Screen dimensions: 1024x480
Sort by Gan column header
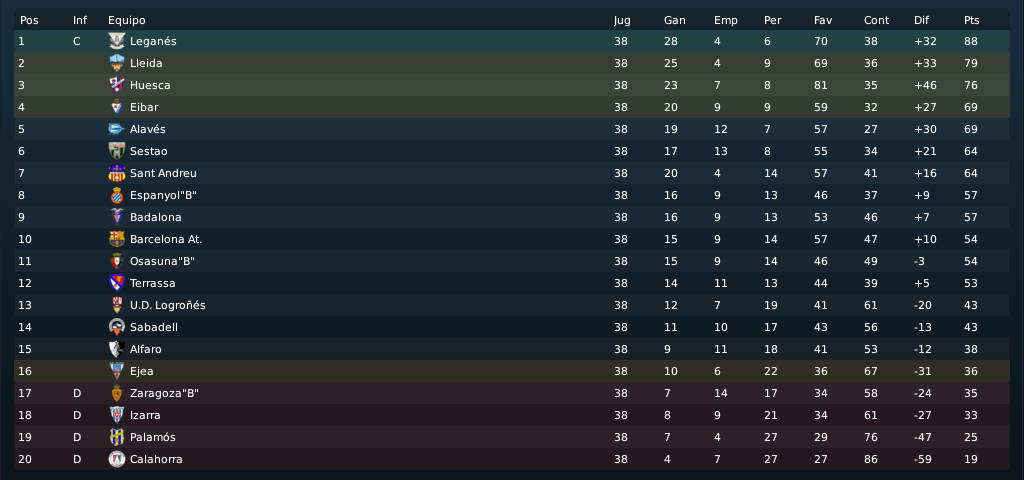(x=675, y=20)
